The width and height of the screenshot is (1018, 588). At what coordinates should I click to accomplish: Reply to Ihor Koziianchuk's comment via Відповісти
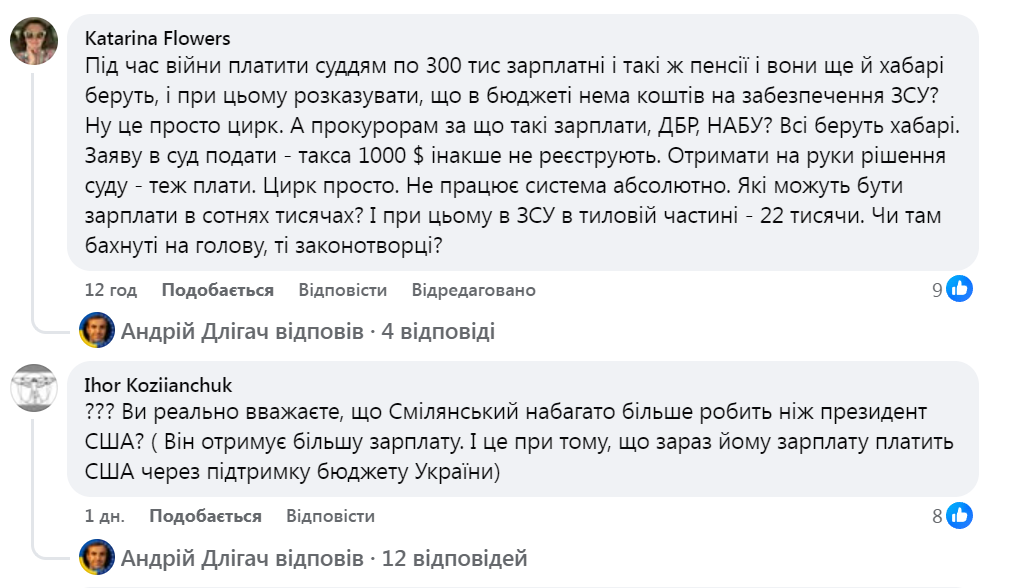(330, 516)
